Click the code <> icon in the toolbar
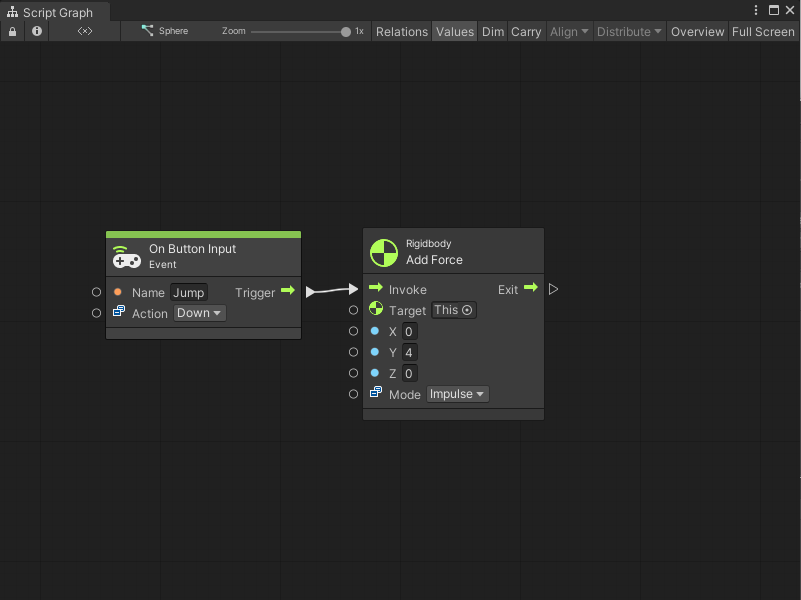The image size is (801, 600). point(84,31)
